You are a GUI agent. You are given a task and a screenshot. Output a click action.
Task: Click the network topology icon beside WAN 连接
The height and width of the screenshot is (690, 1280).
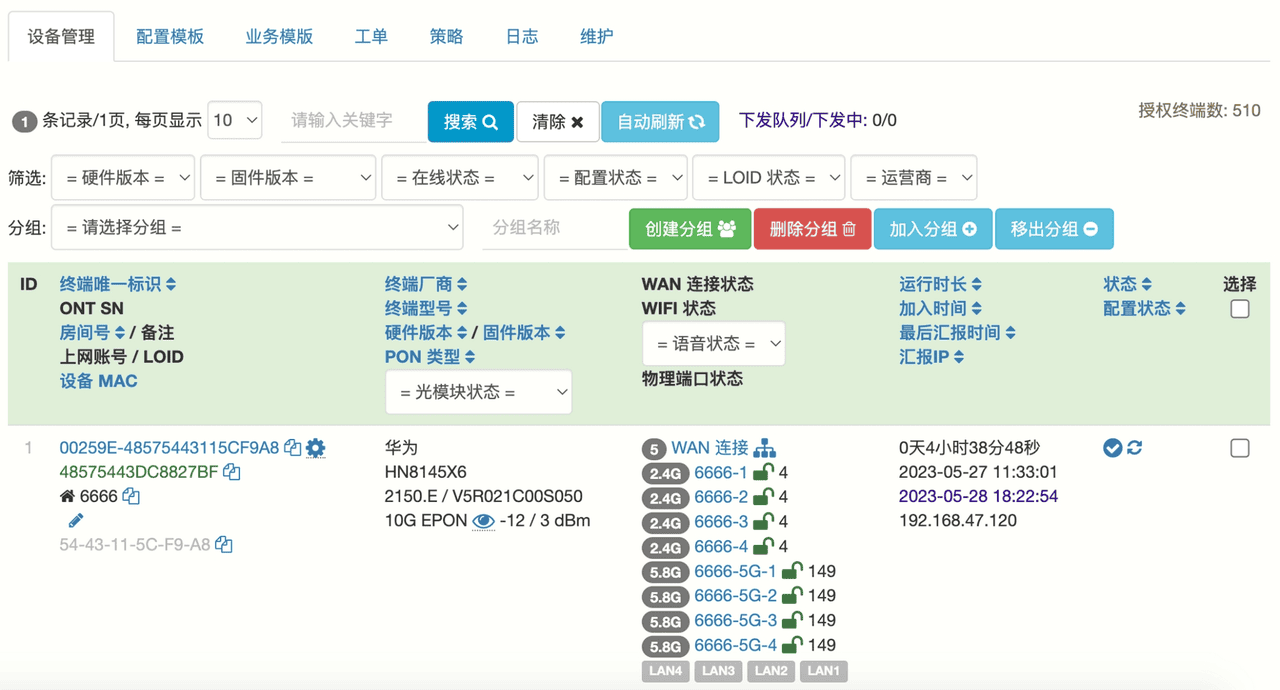765,448
